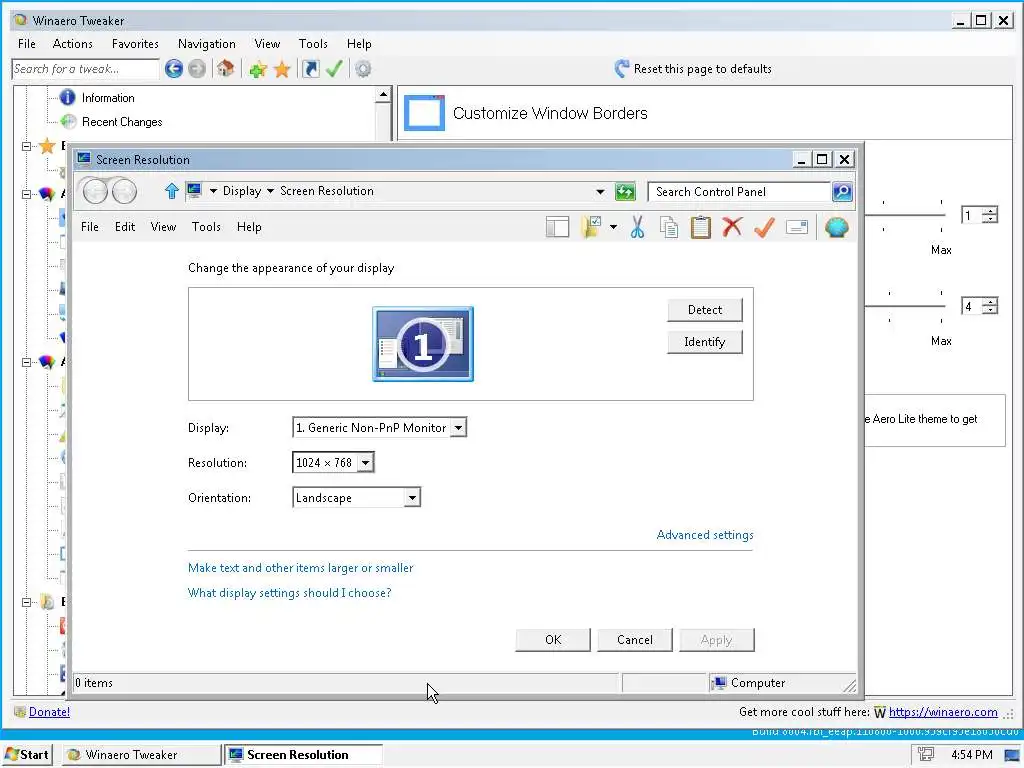Viewport: 1024px width, 768px height.
Task: Go back in Winaero Tweaker toolbar
Action: coord(174,69)
